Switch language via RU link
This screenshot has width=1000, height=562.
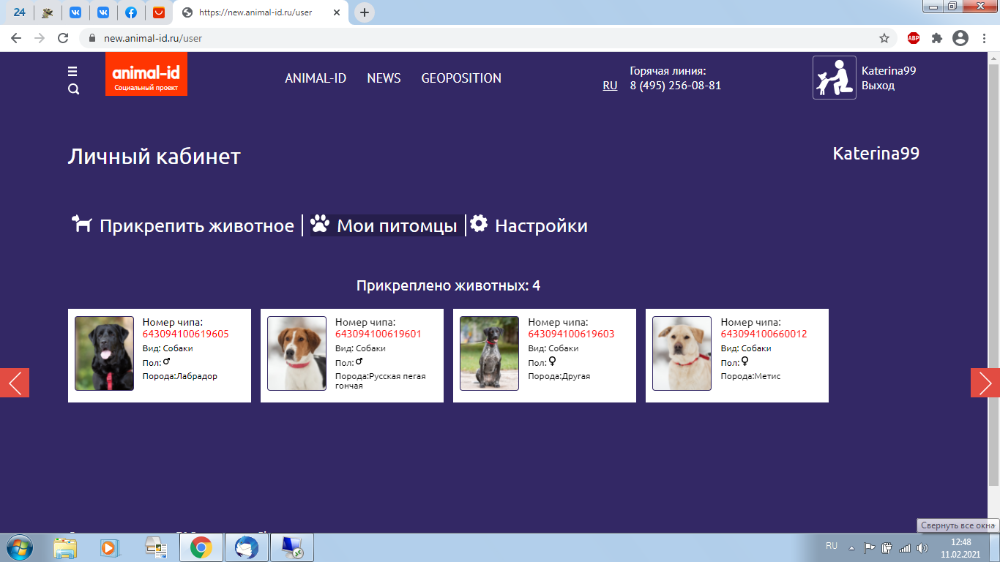point(610,86)
